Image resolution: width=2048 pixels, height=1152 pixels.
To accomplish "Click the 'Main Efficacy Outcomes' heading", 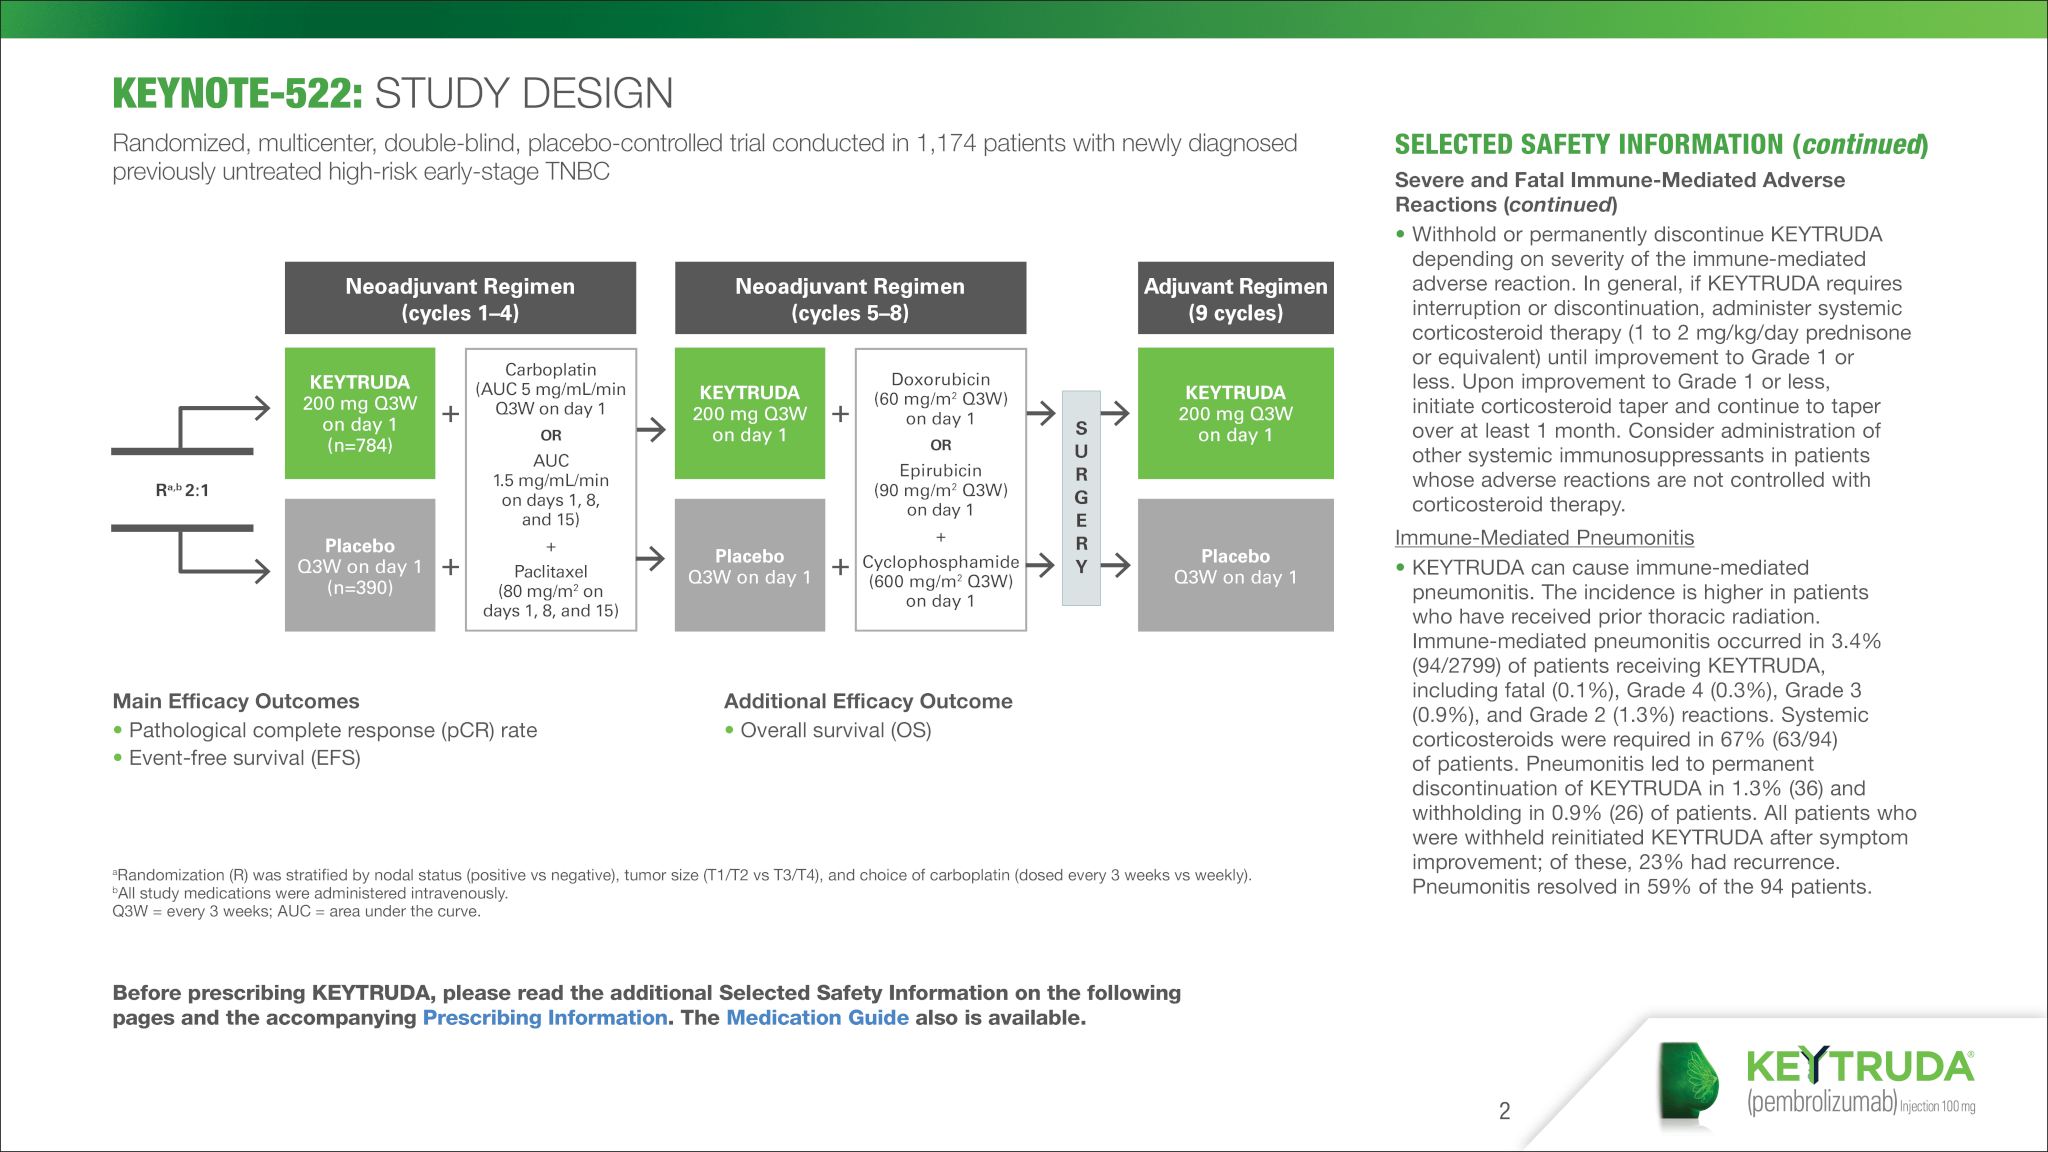I will 236,701.
